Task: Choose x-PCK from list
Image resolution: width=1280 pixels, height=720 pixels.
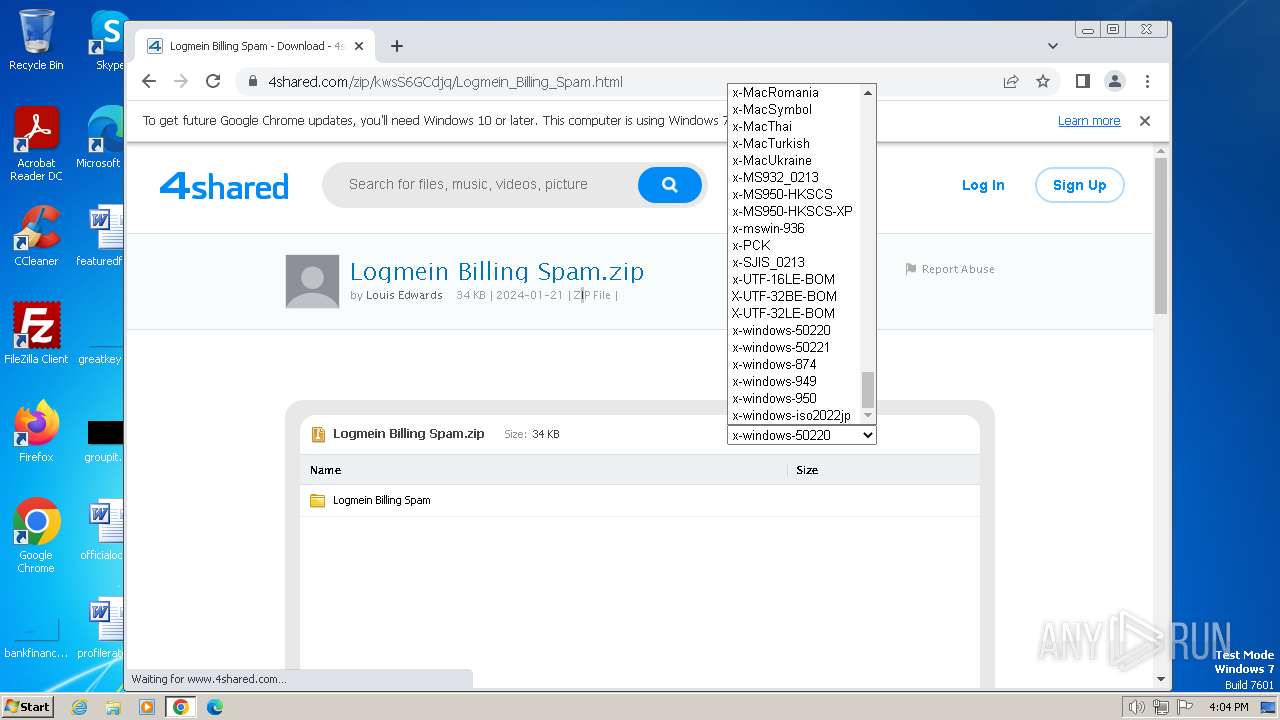Action: (x=794, y=245)
